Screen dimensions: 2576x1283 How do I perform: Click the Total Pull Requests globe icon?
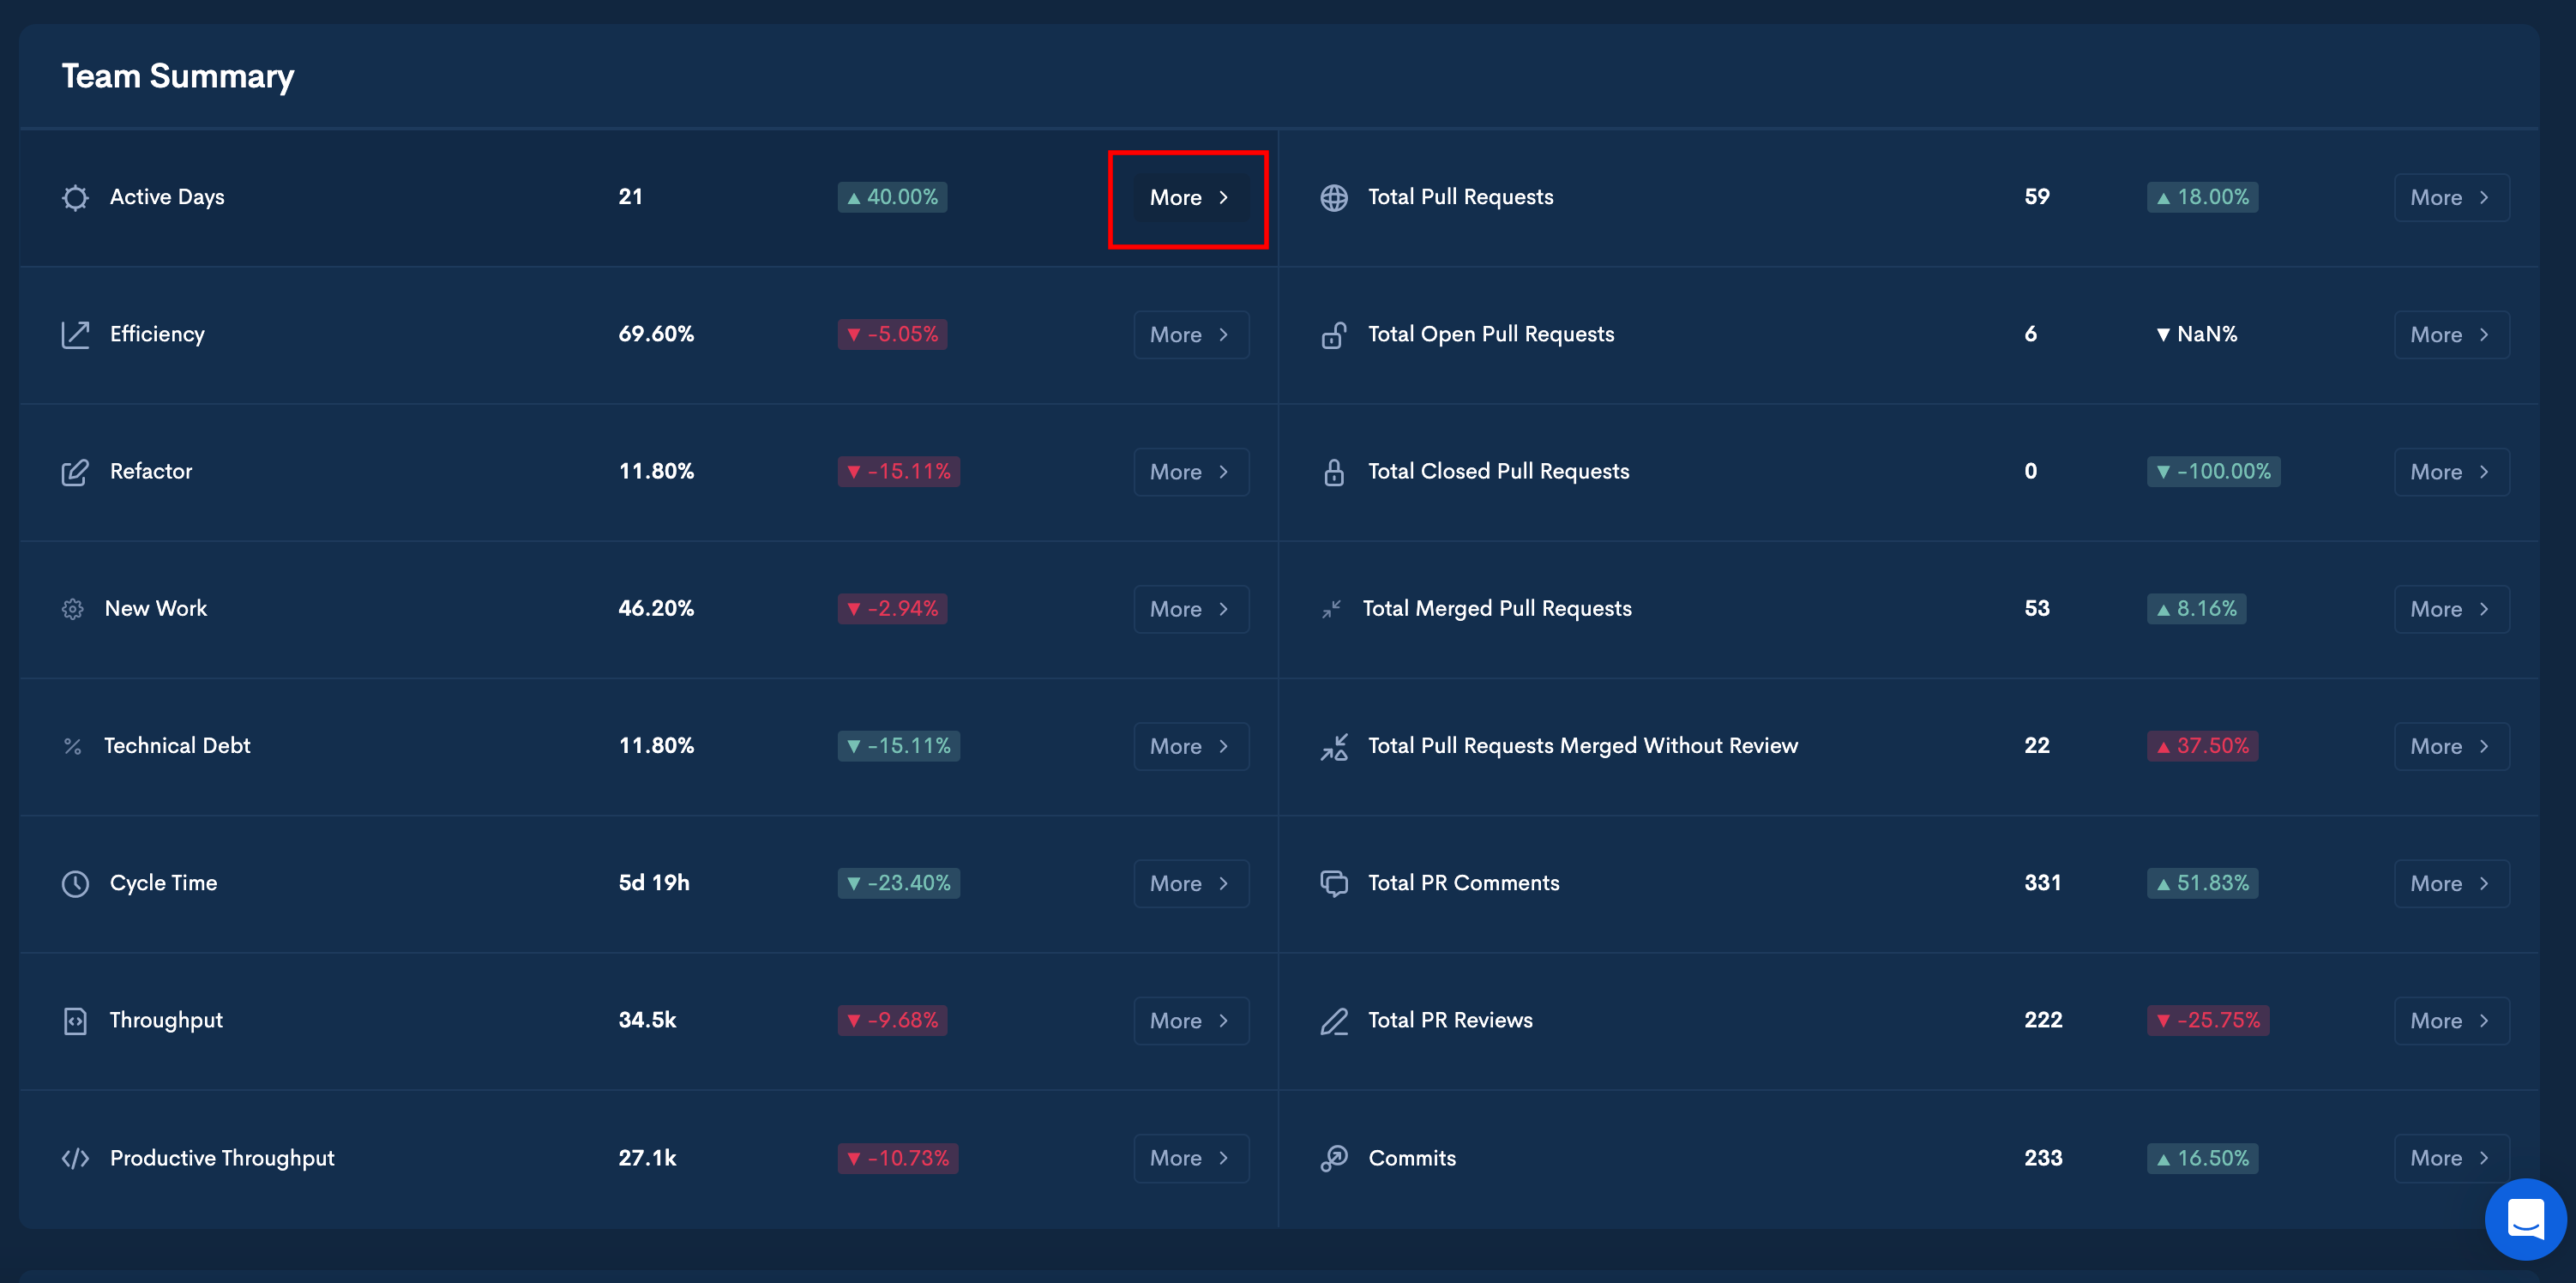coord(1334,198)
